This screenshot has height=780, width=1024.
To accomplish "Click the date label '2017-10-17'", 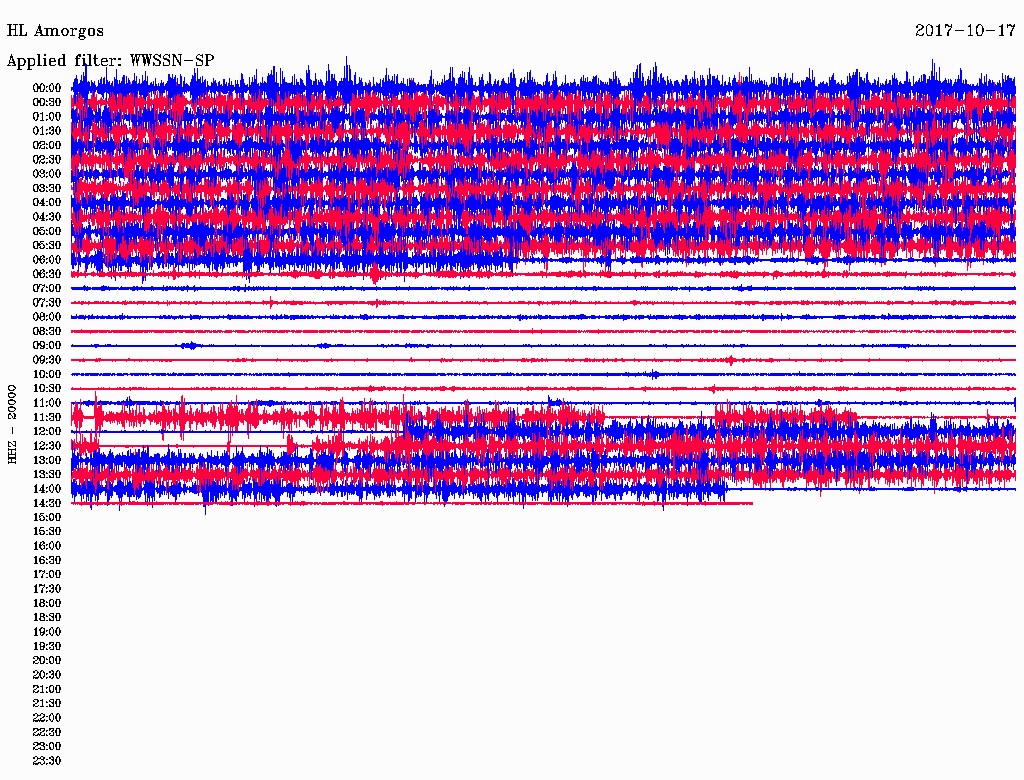I will (x=965, y=31).
